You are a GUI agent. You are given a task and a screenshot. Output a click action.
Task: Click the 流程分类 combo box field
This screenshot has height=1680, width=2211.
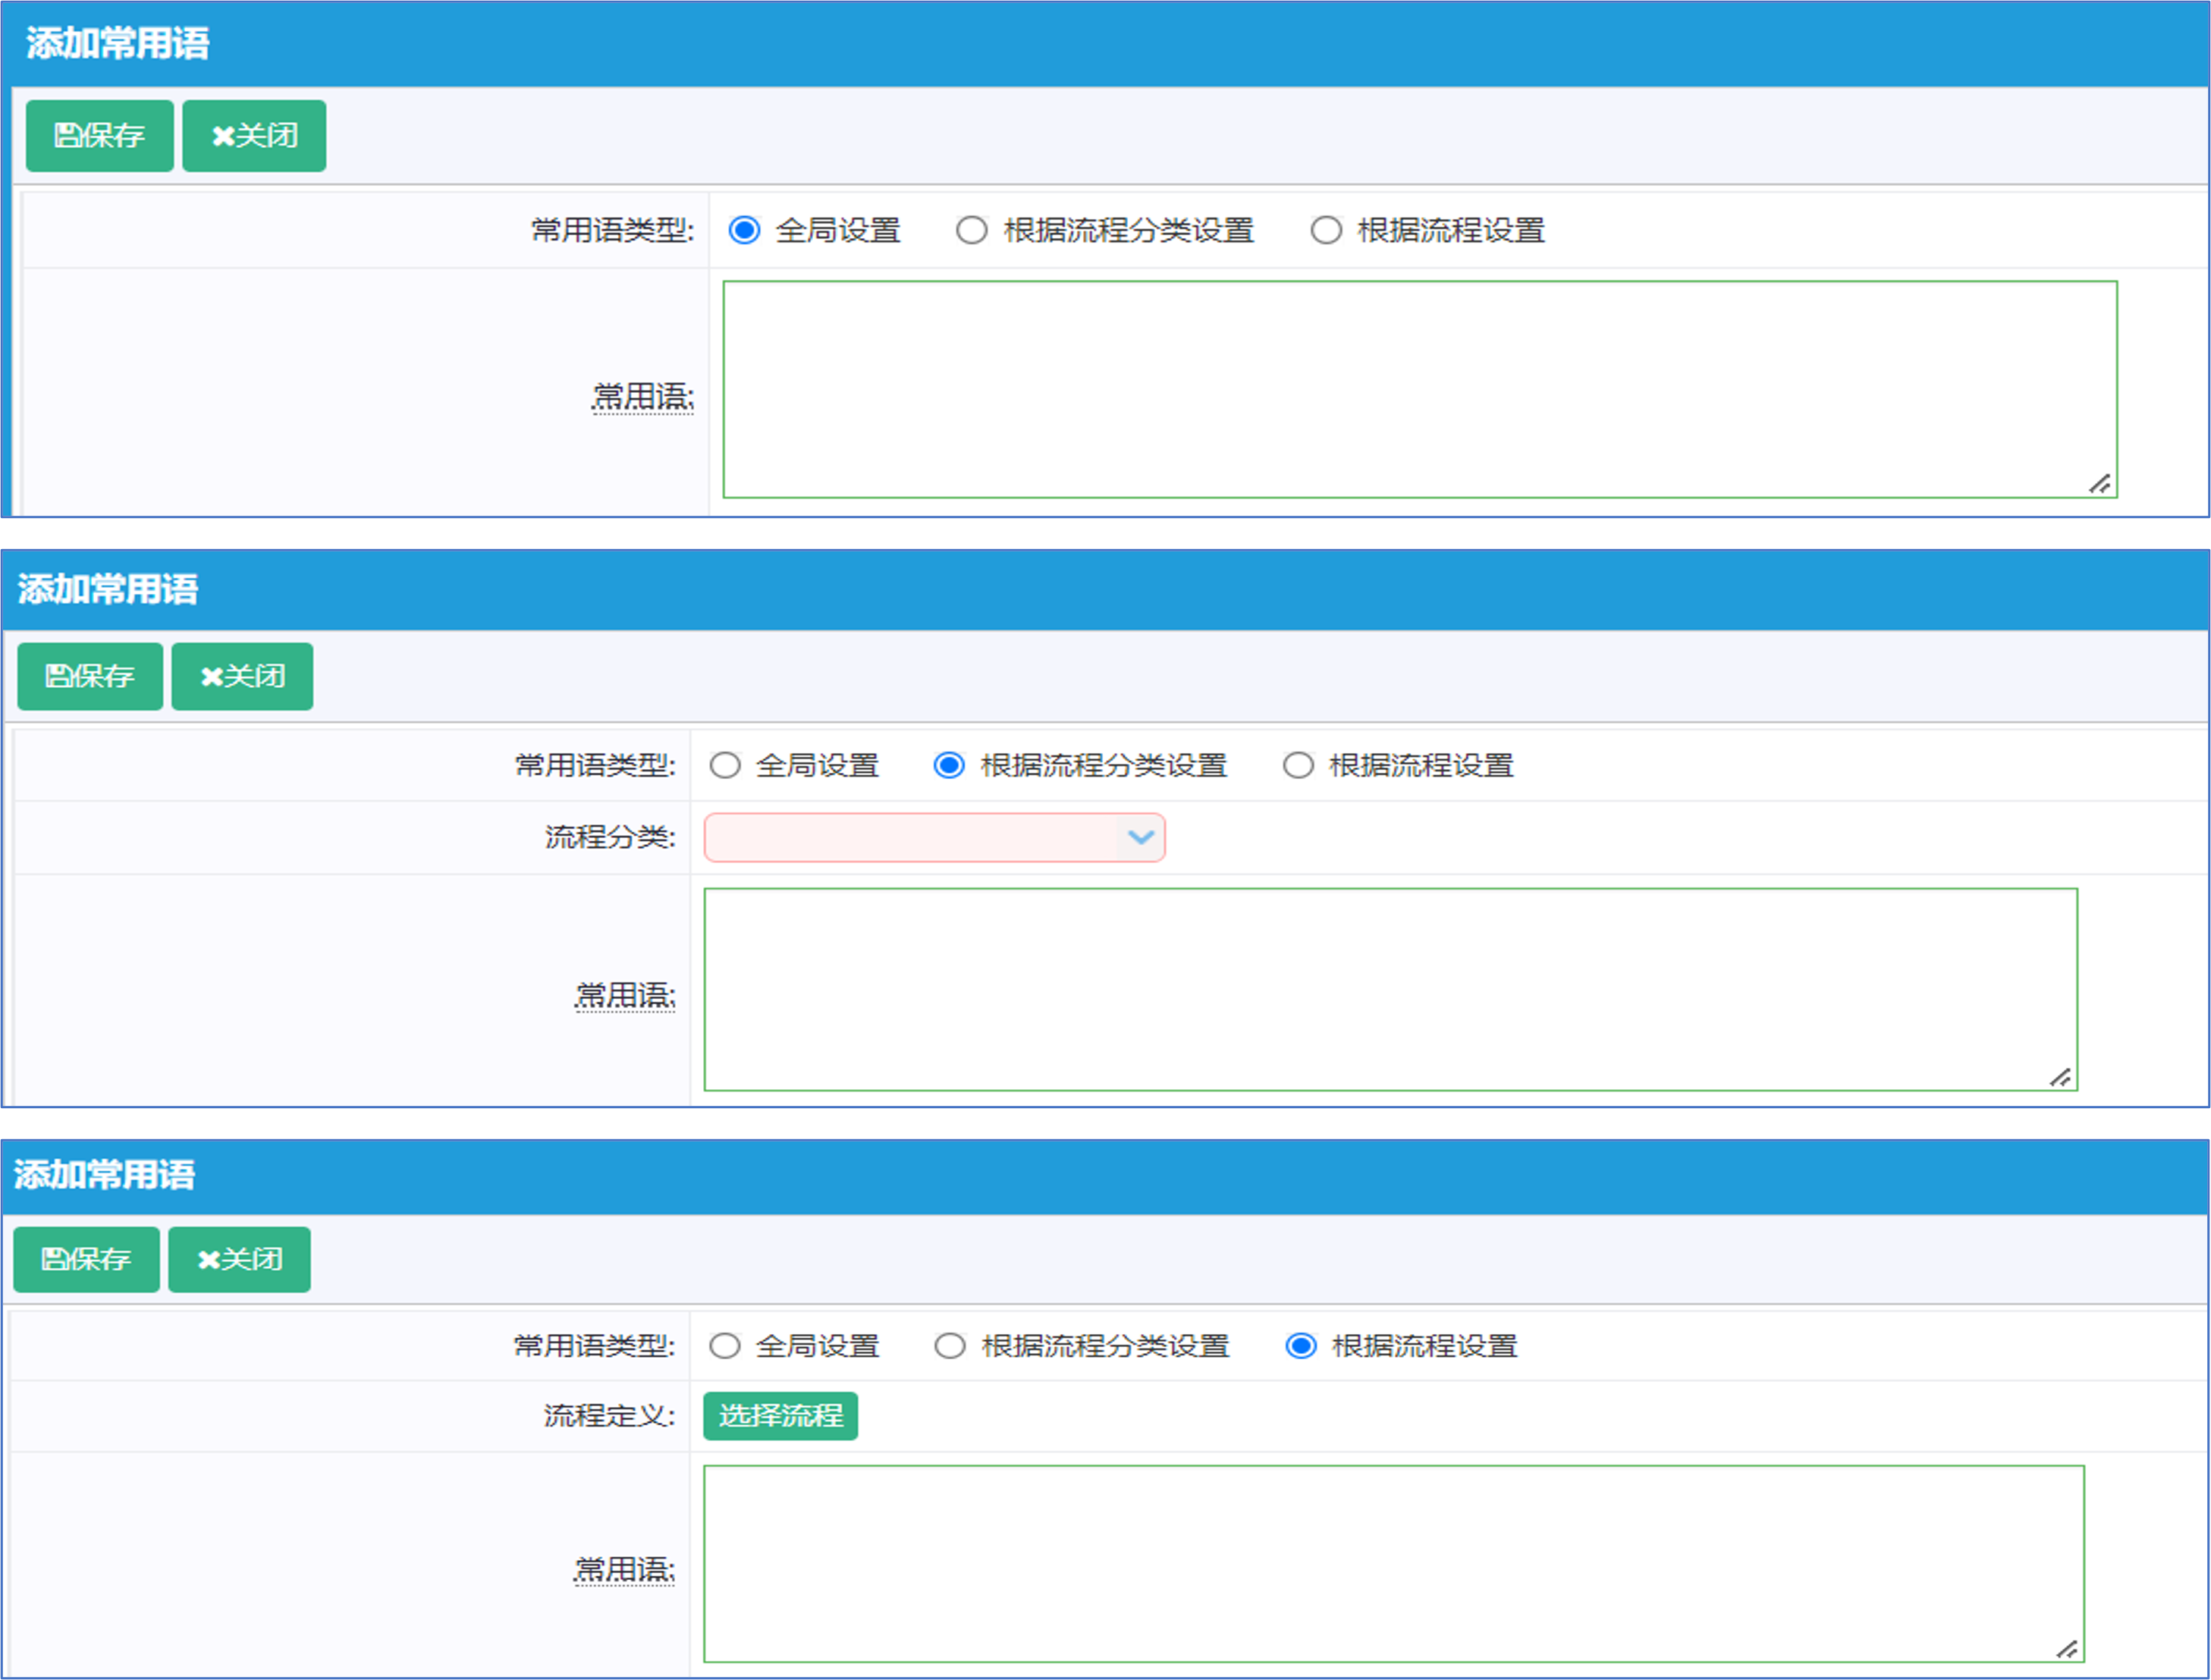[x=910, y=838]
